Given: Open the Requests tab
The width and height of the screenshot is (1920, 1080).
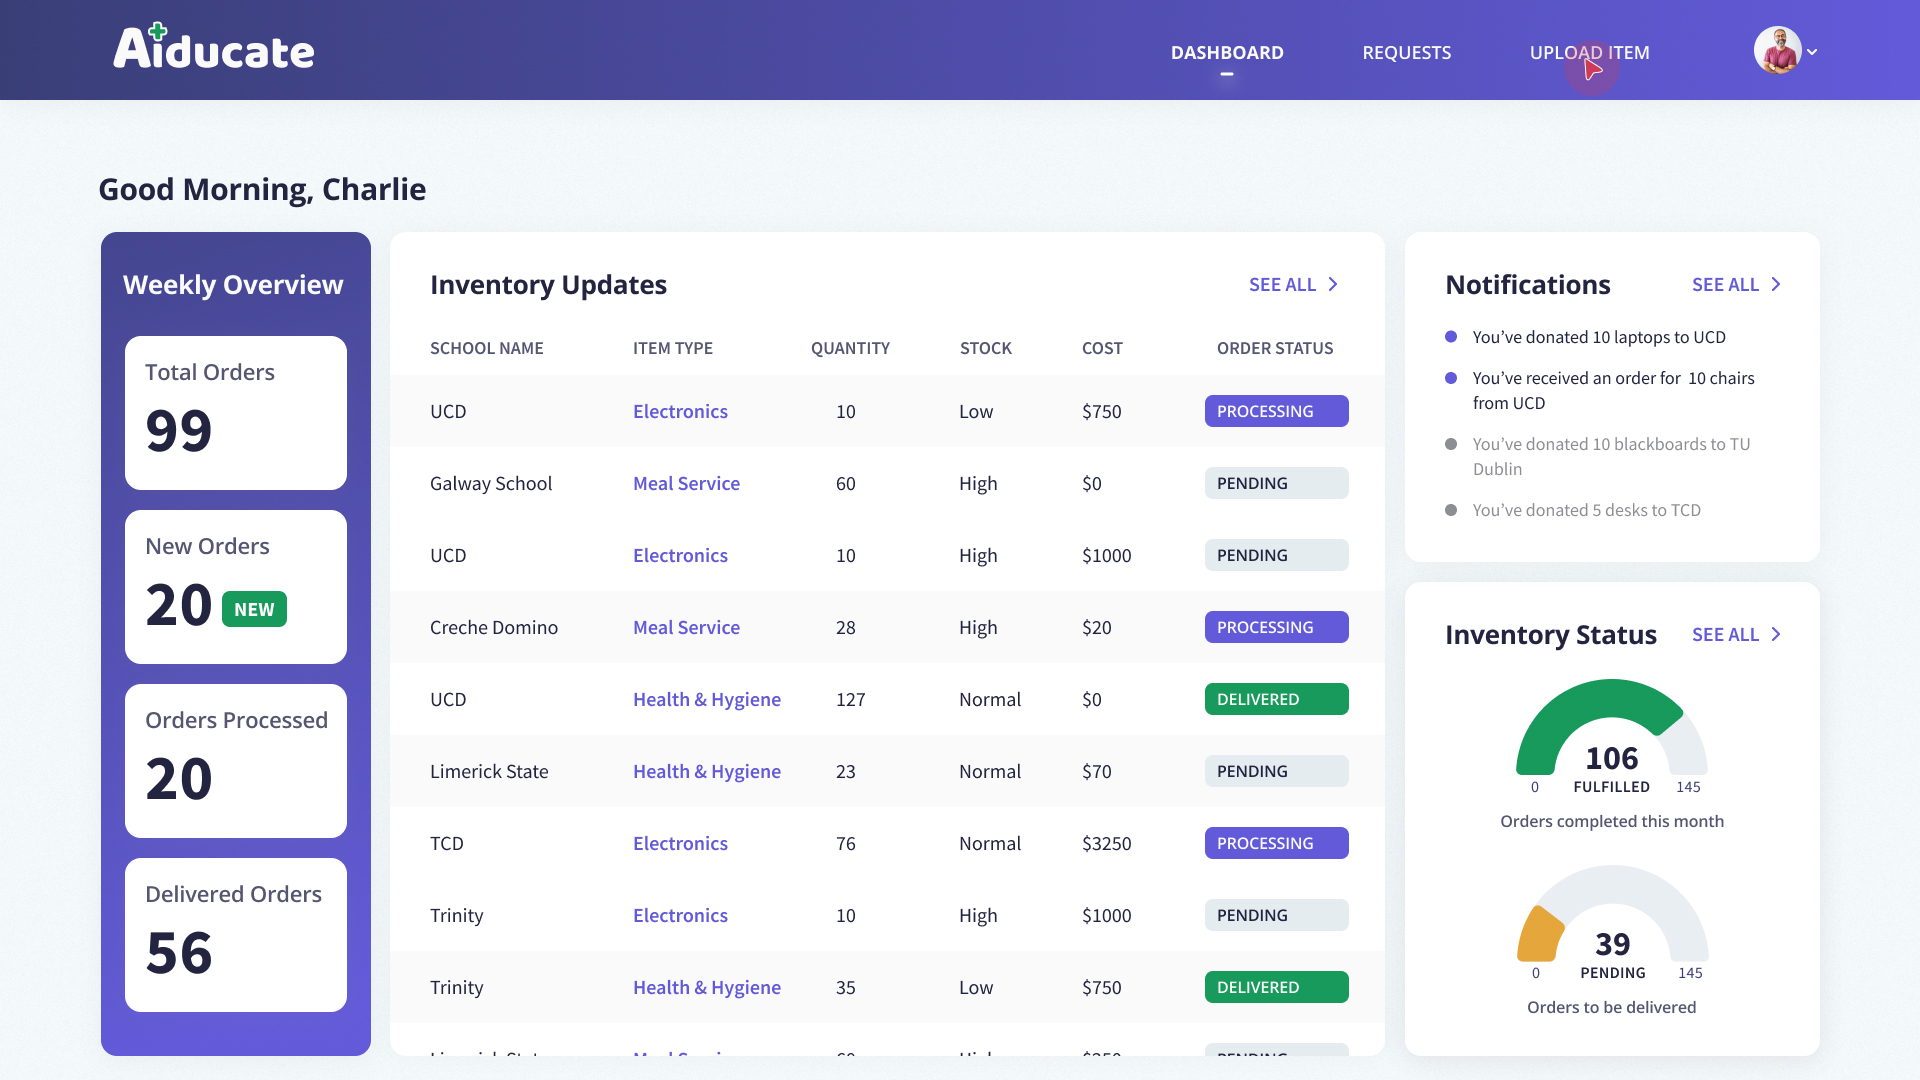Looking at the screenshot, I should point(1406,52).
